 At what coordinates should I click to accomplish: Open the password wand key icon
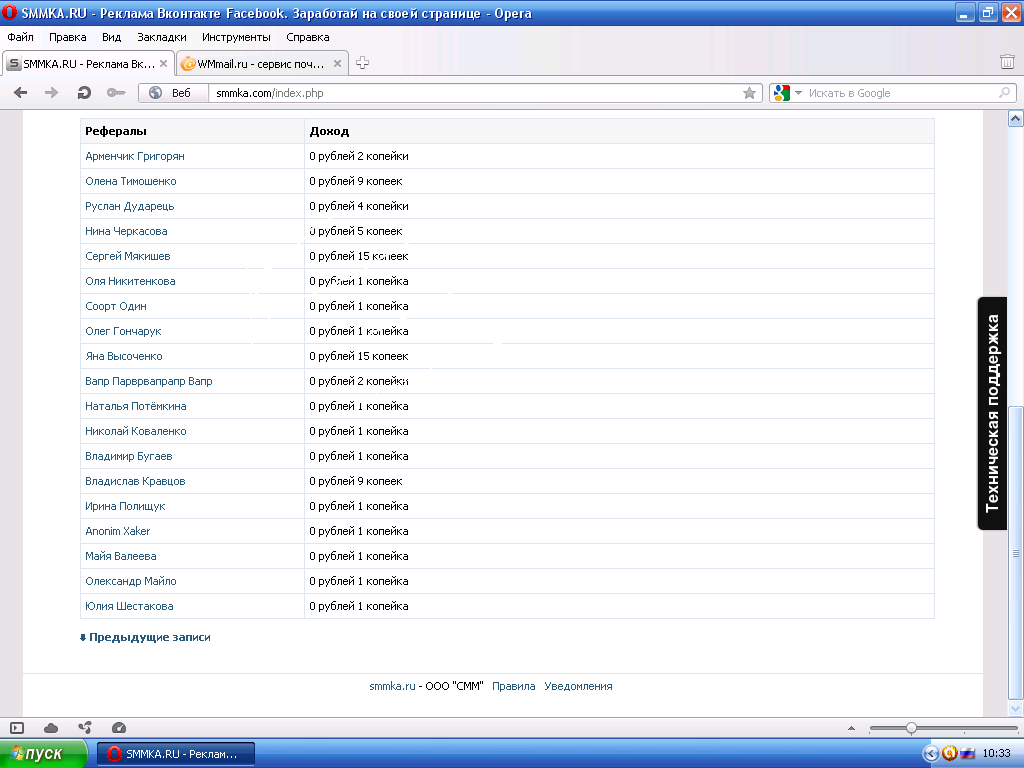(x=115, y=93)
